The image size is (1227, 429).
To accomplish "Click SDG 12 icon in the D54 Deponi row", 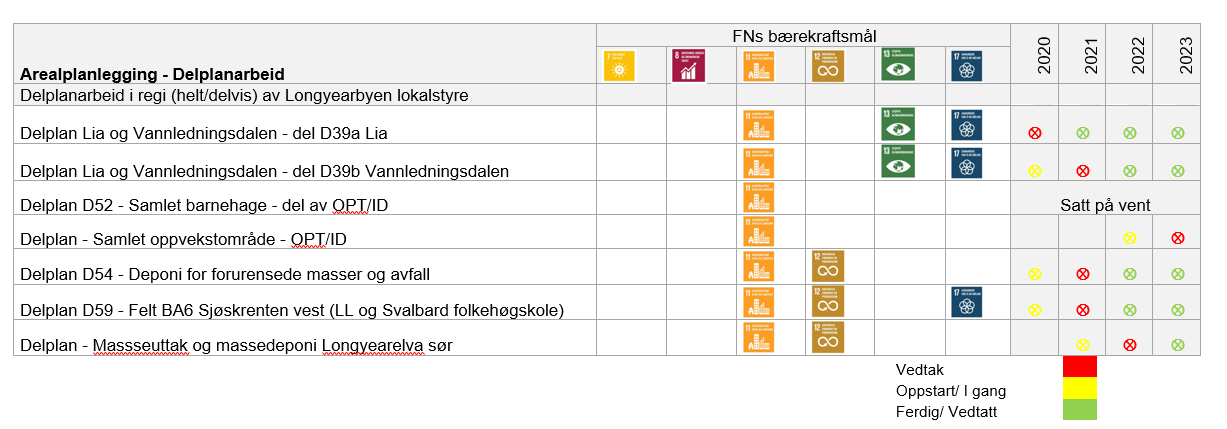I will pos(828,265).
